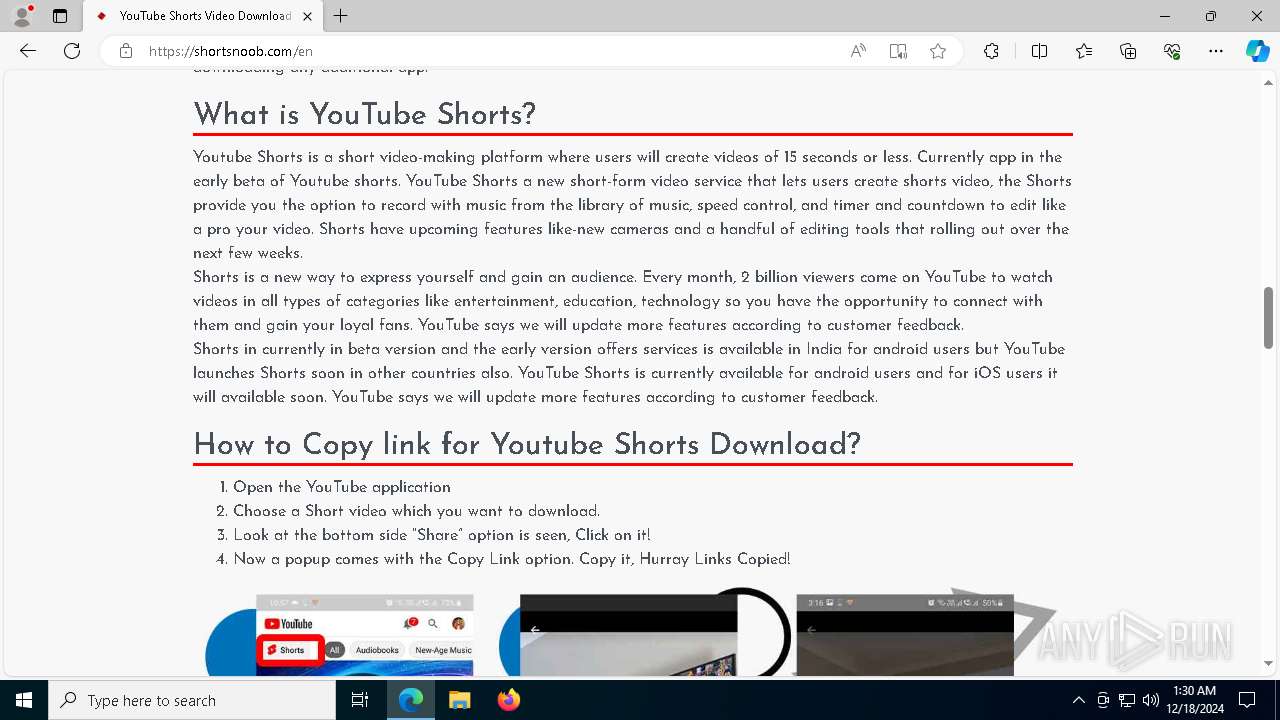
Task: Go back to previous page
Action: pos(28,51)
